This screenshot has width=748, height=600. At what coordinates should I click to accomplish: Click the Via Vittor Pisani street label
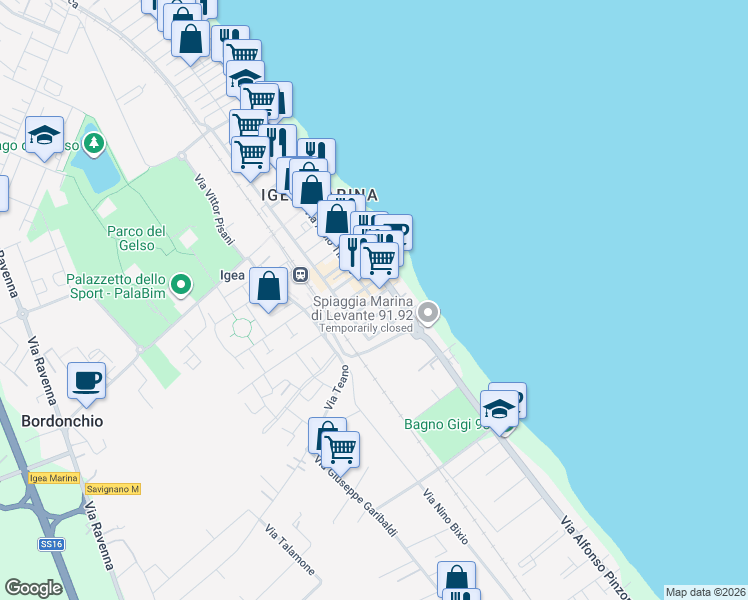(214, 209)
